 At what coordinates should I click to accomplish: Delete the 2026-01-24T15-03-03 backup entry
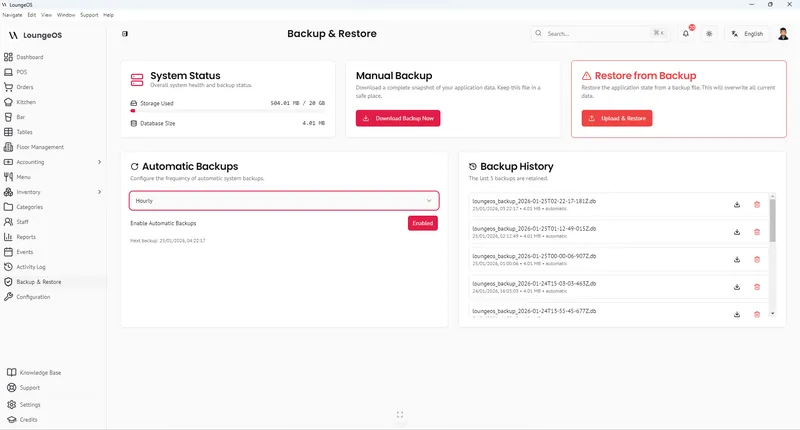pos(757,287)
